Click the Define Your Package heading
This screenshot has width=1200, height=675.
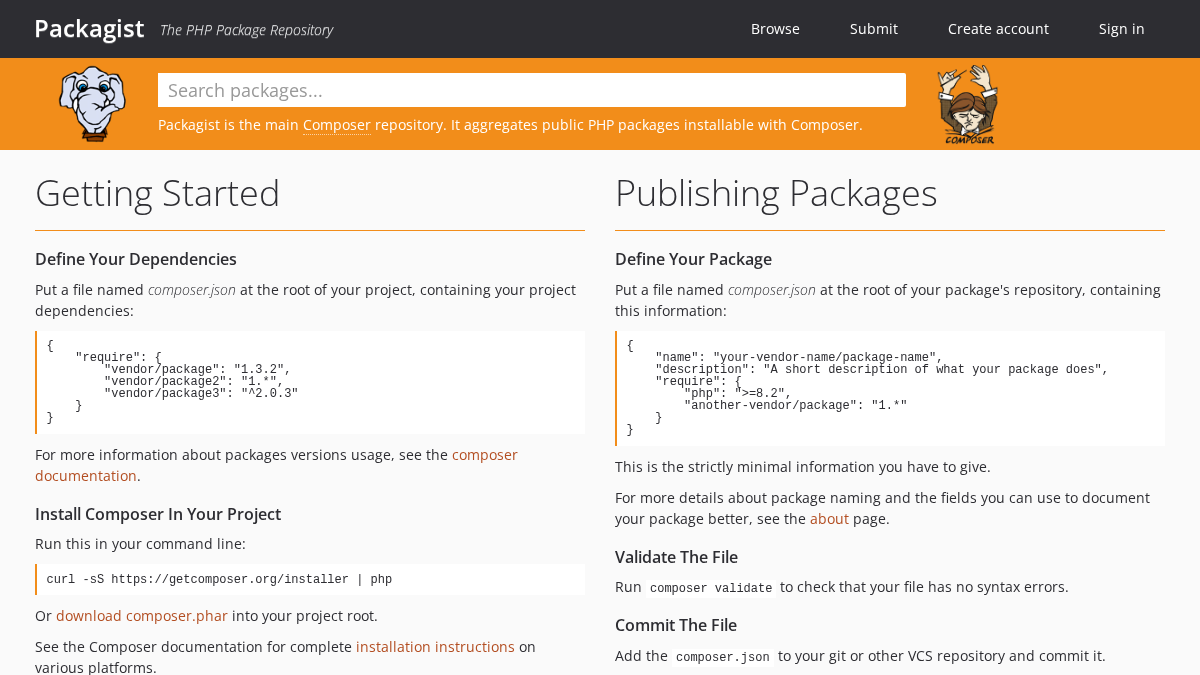(693, 259)
